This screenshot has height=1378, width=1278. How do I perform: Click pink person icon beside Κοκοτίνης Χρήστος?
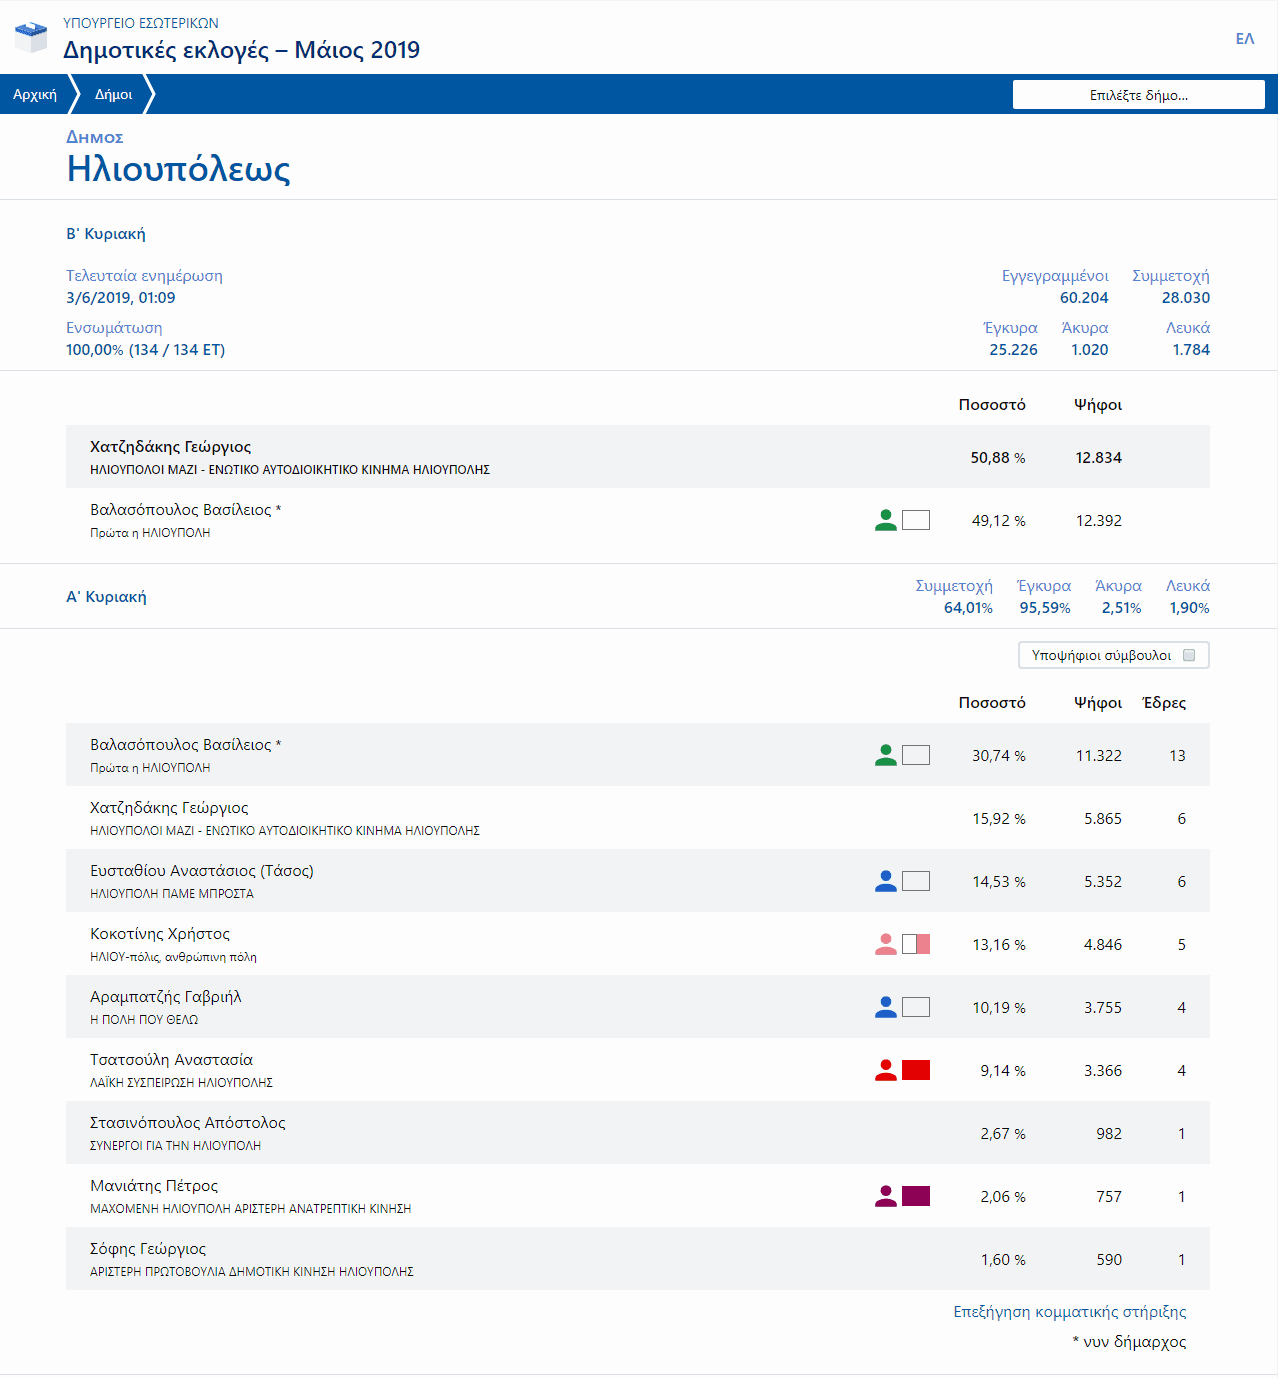coord(885,944)
